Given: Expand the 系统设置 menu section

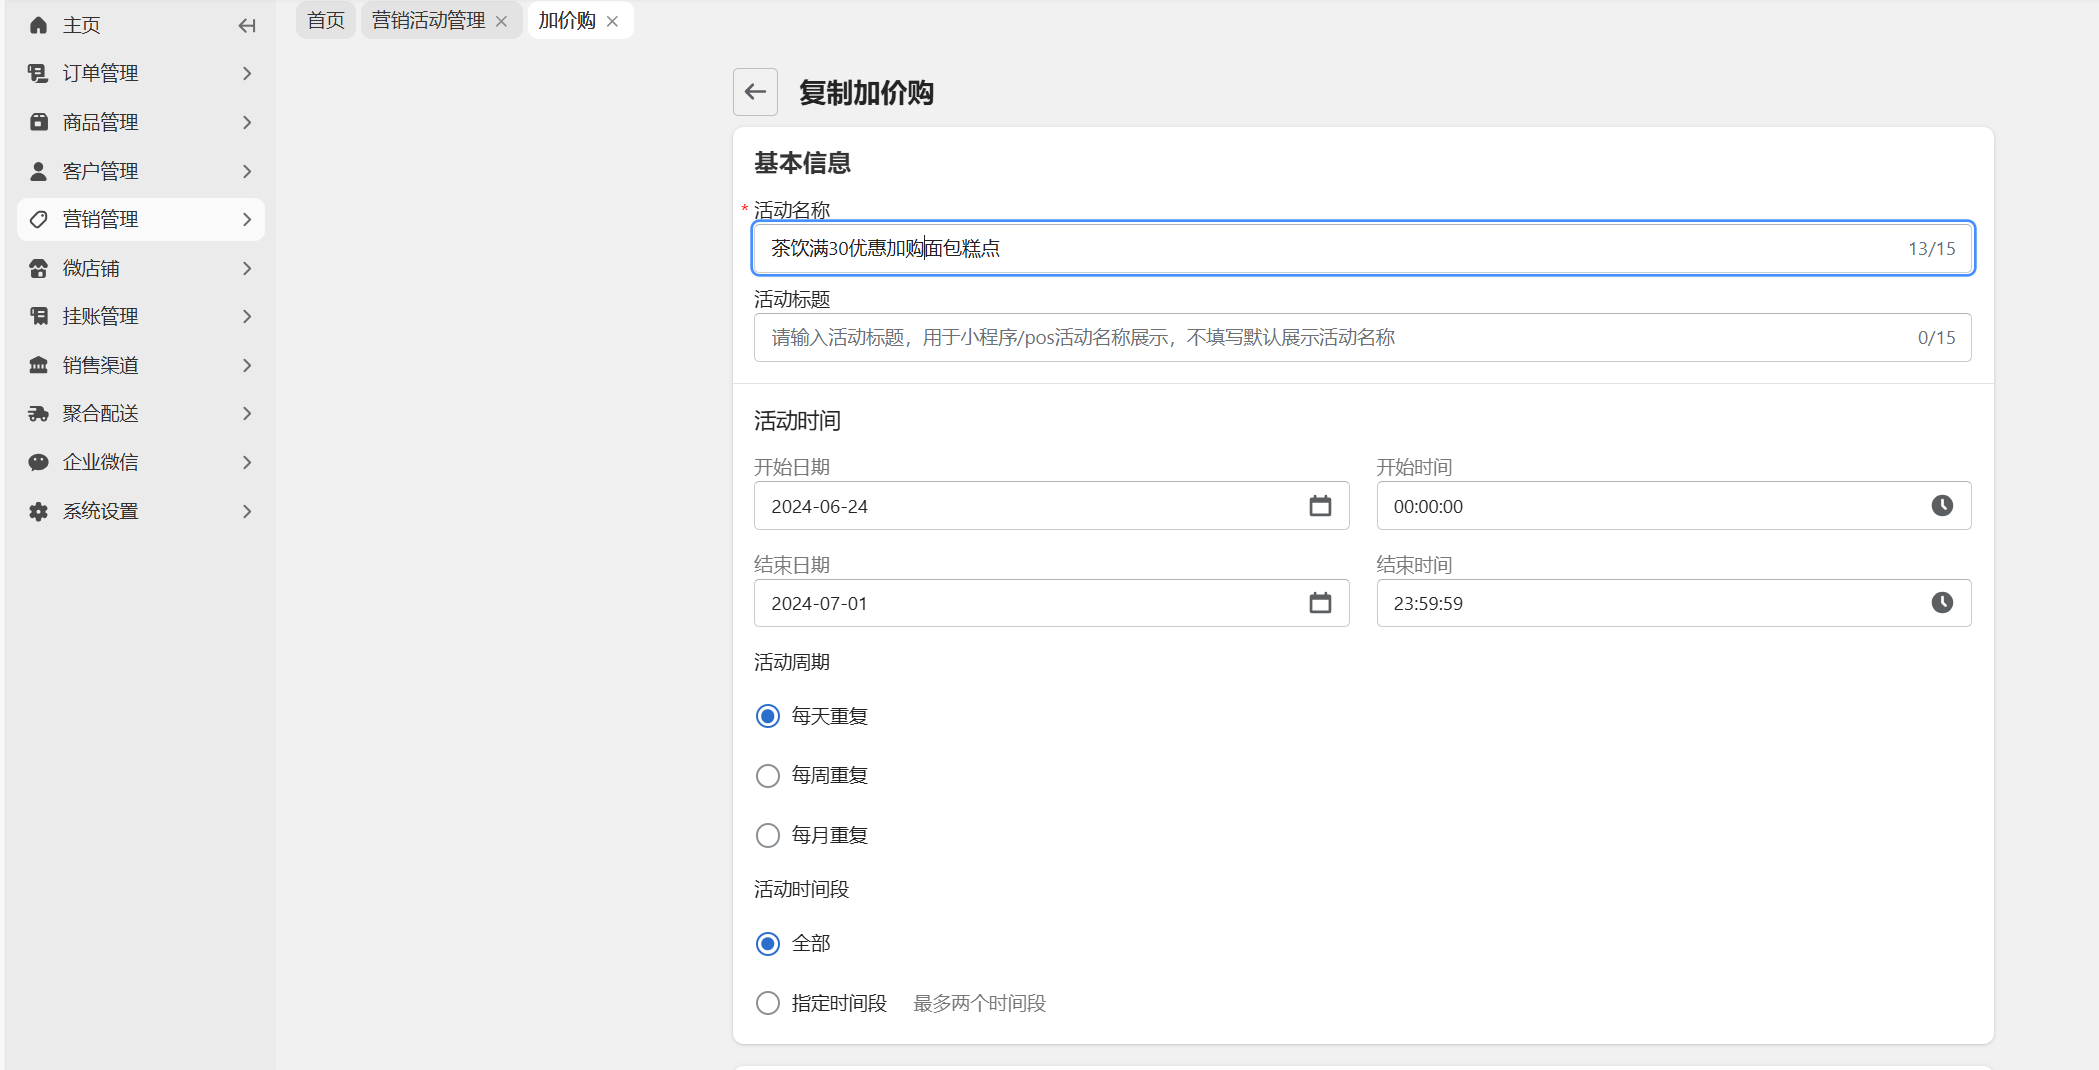Looking at the screenshot, I should point(140,511).
